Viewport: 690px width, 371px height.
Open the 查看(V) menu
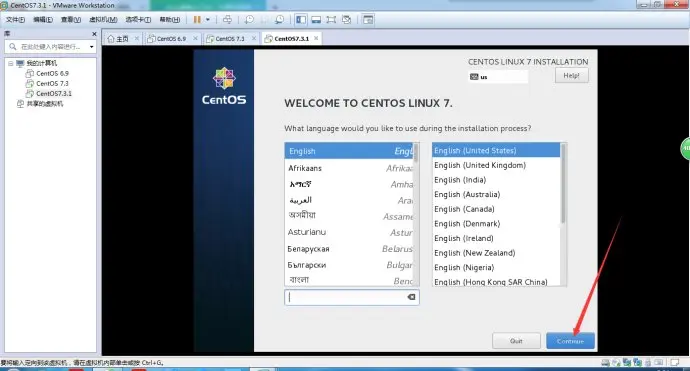(71, 19)
